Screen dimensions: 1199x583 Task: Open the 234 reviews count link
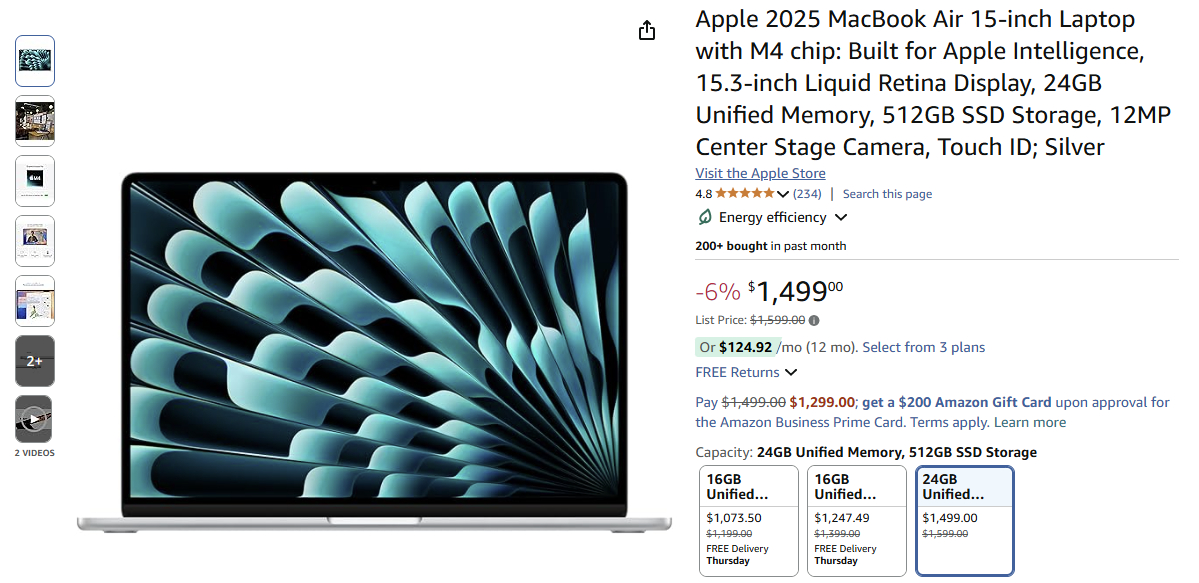pyautogui.click(x=807, y=194)
